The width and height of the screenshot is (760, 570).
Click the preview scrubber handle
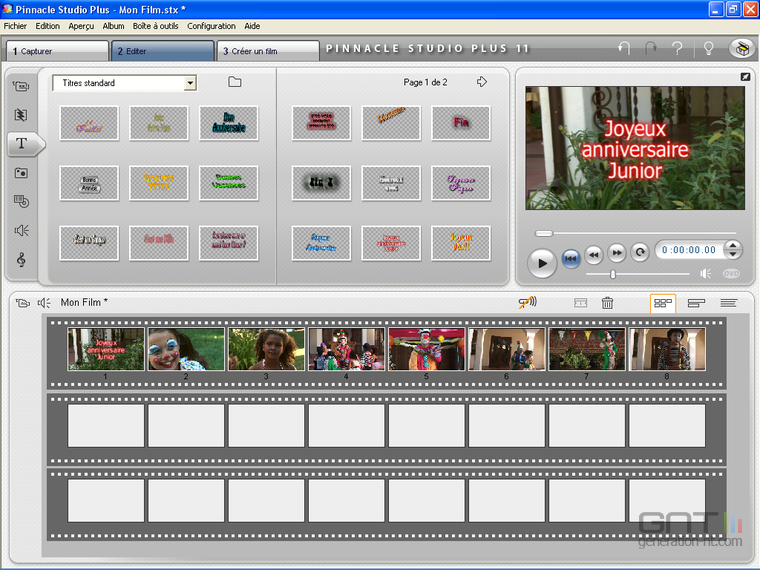(x=544, y=233)
